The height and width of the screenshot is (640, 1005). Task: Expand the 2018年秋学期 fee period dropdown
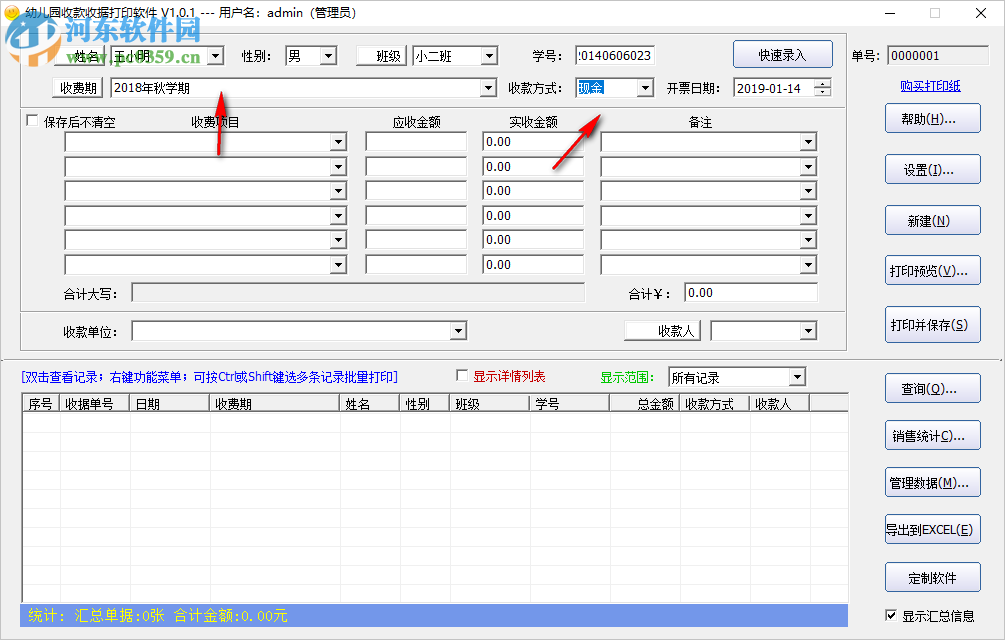point(488,88)
